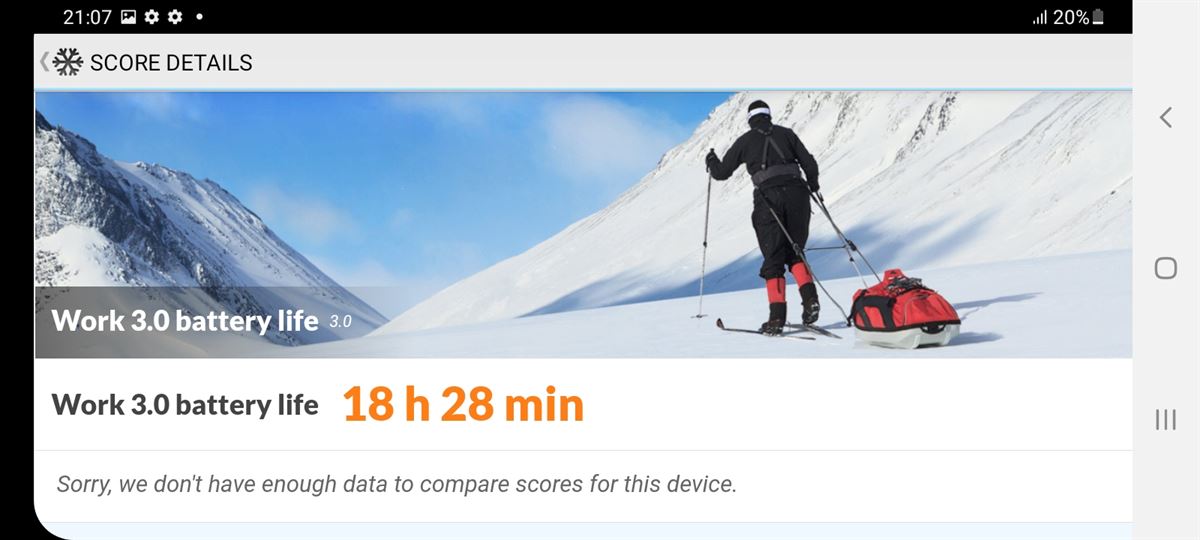This screenshot has height=540, width=1200.
Task: Tap the SCORE DETAILS header title
Action: point(171,63)
